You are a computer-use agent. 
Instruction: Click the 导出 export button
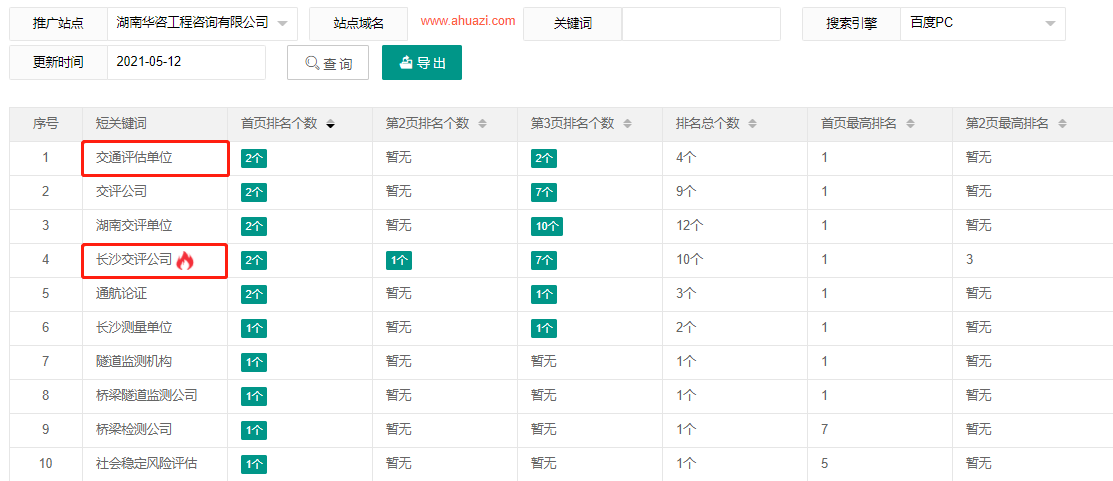coord(421,63)
